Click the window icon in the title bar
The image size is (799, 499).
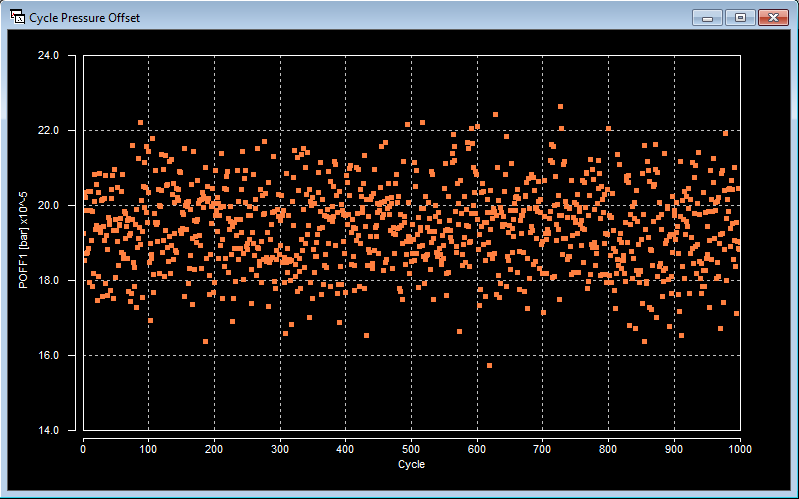tap(16, 17)
